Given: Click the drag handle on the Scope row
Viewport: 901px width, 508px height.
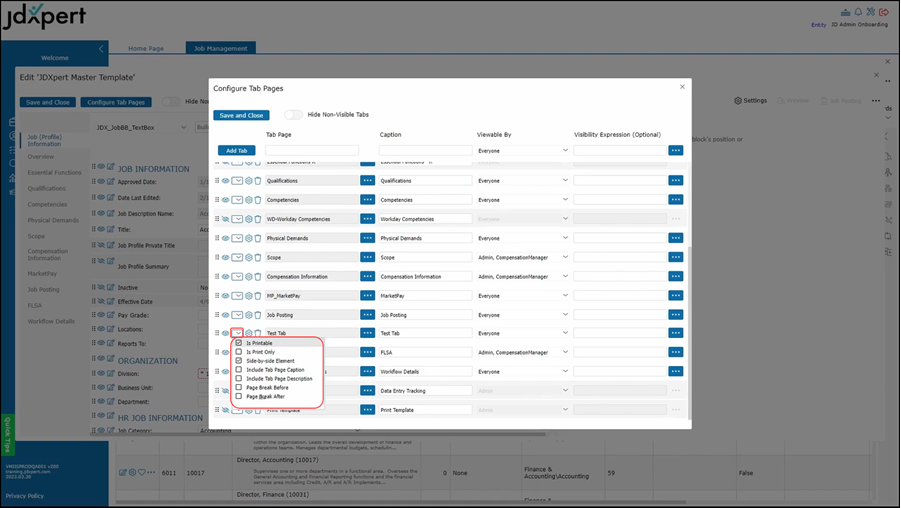Looking at the screenshot, I should (217, 258).
